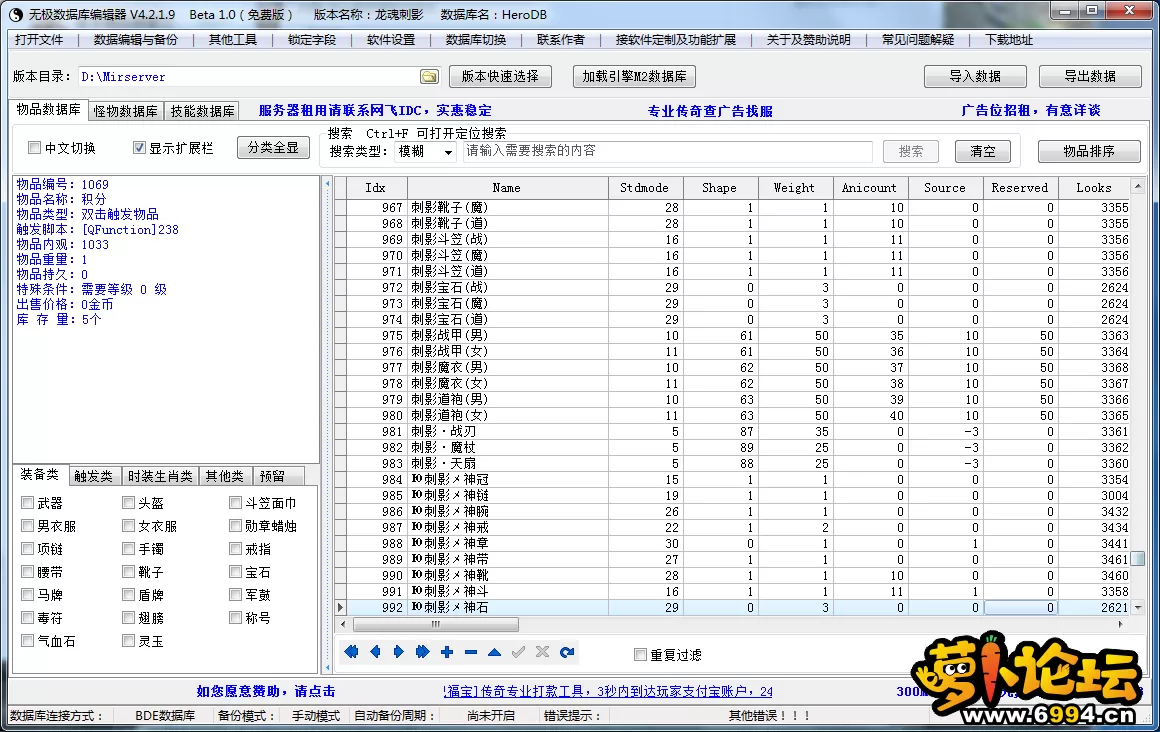Screen dimensions: 1160x732
Task: Open the 打开文件 menu
Action: coord(39,39)
